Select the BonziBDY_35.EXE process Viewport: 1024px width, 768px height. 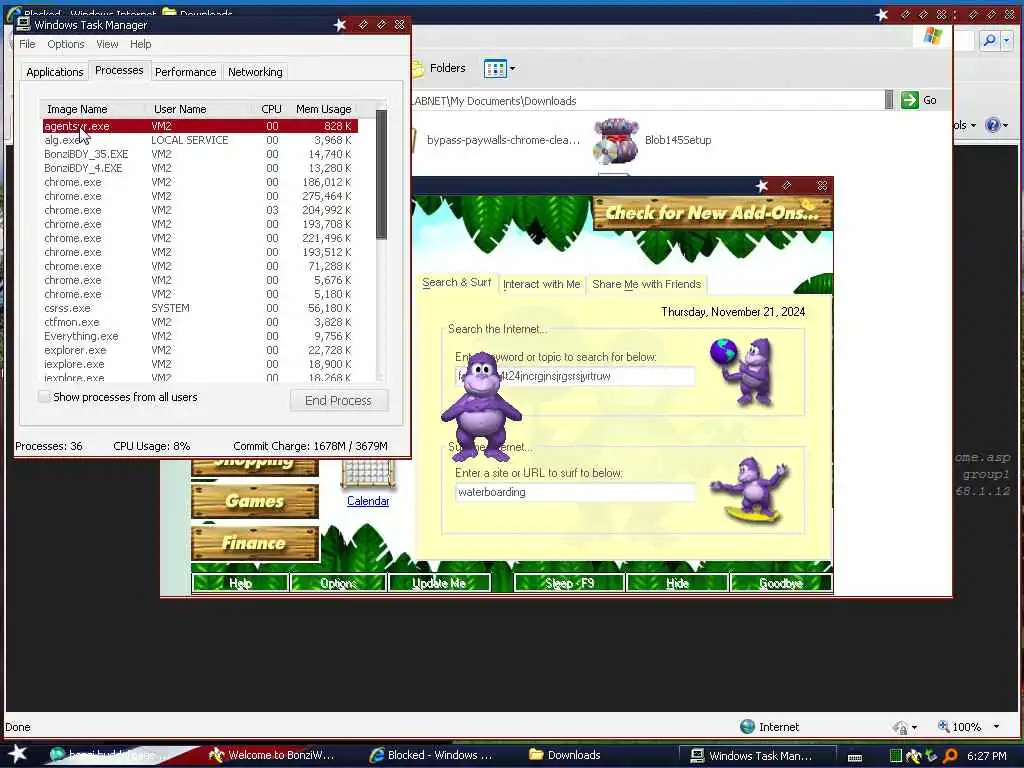(200, 154)
